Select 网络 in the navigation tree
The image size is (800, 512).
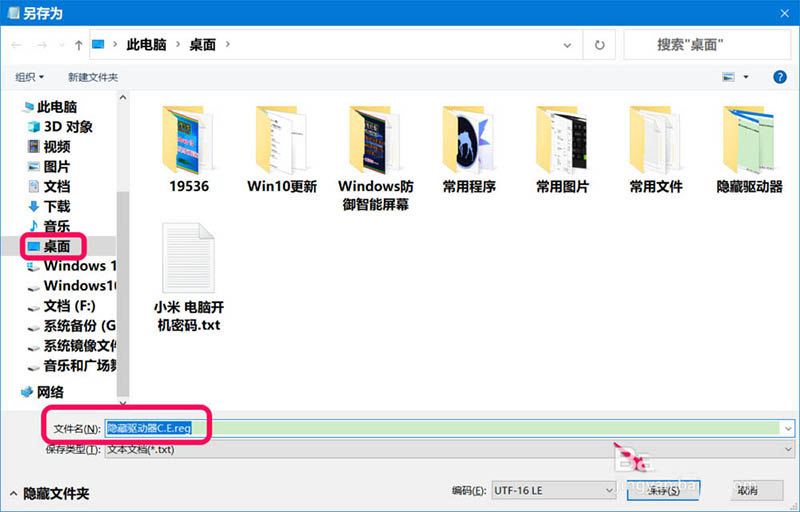[43, 392]
